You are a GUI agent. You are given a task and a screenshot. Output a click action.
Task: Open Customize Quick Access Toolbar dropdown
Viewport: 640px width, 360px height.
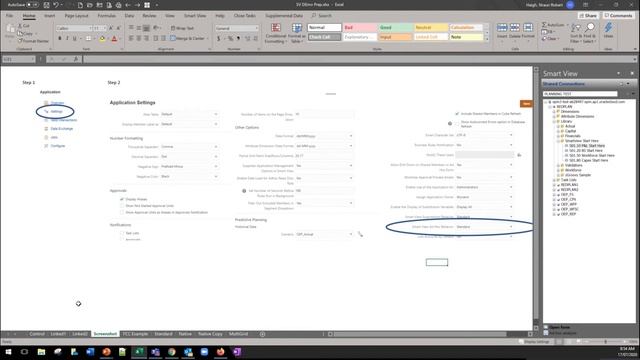pos(157,5)
